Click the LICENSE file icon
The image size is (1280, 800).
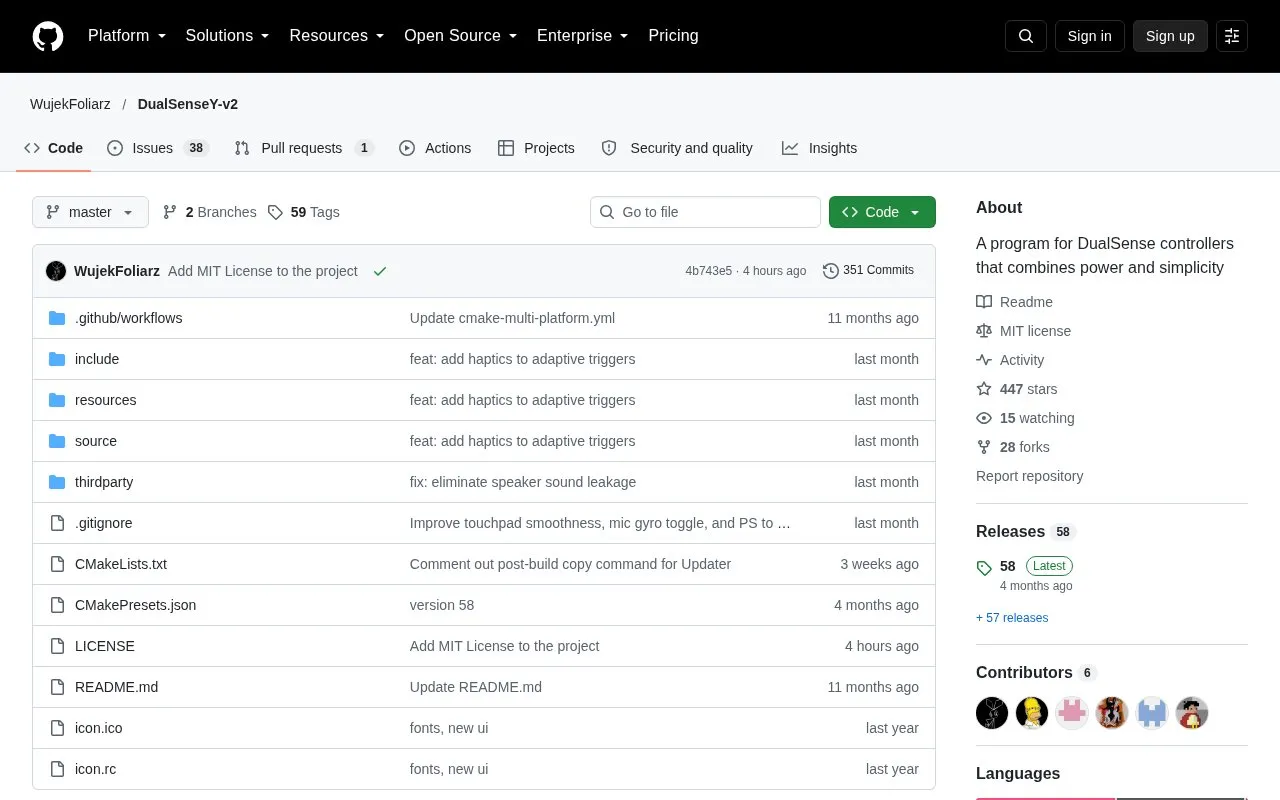pyautogui.click(x=57, y=646)
